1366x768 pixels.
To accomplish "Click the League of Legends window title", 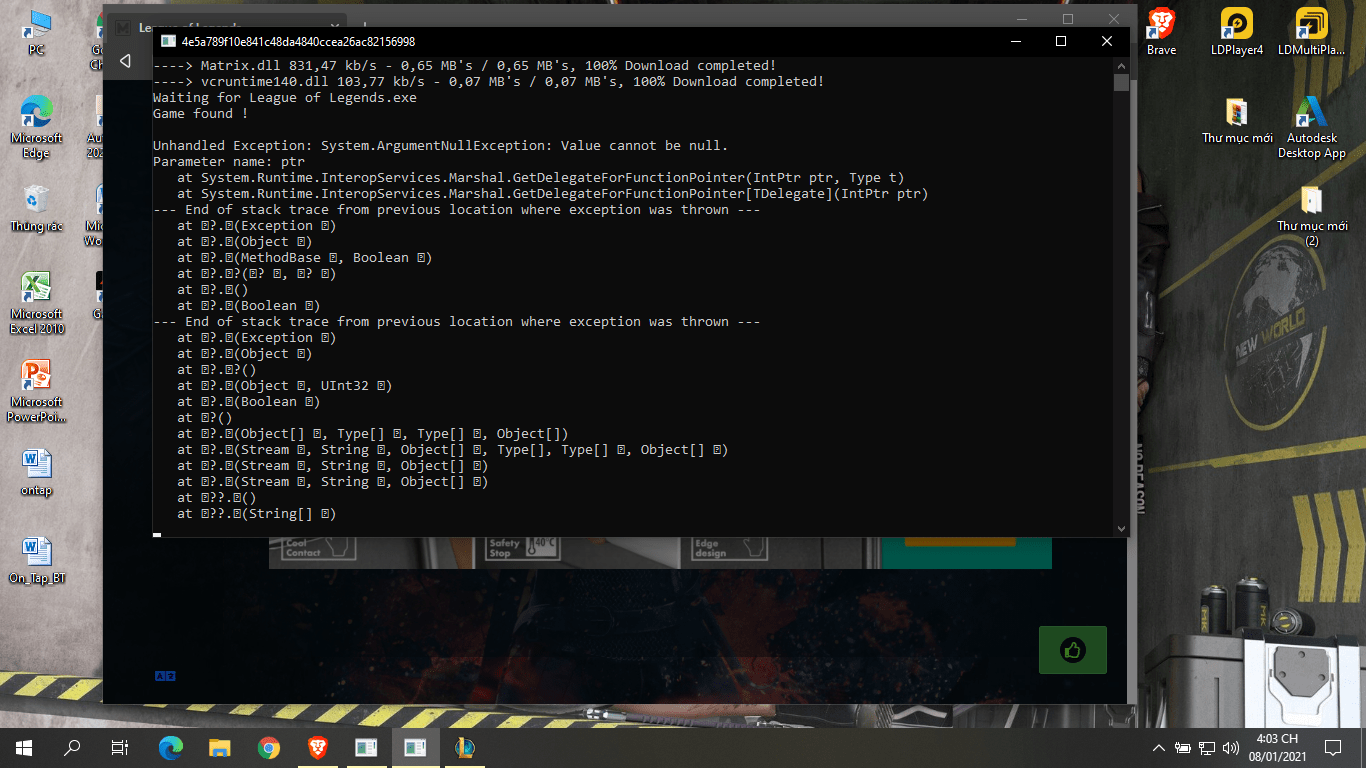I will (190, 26).
